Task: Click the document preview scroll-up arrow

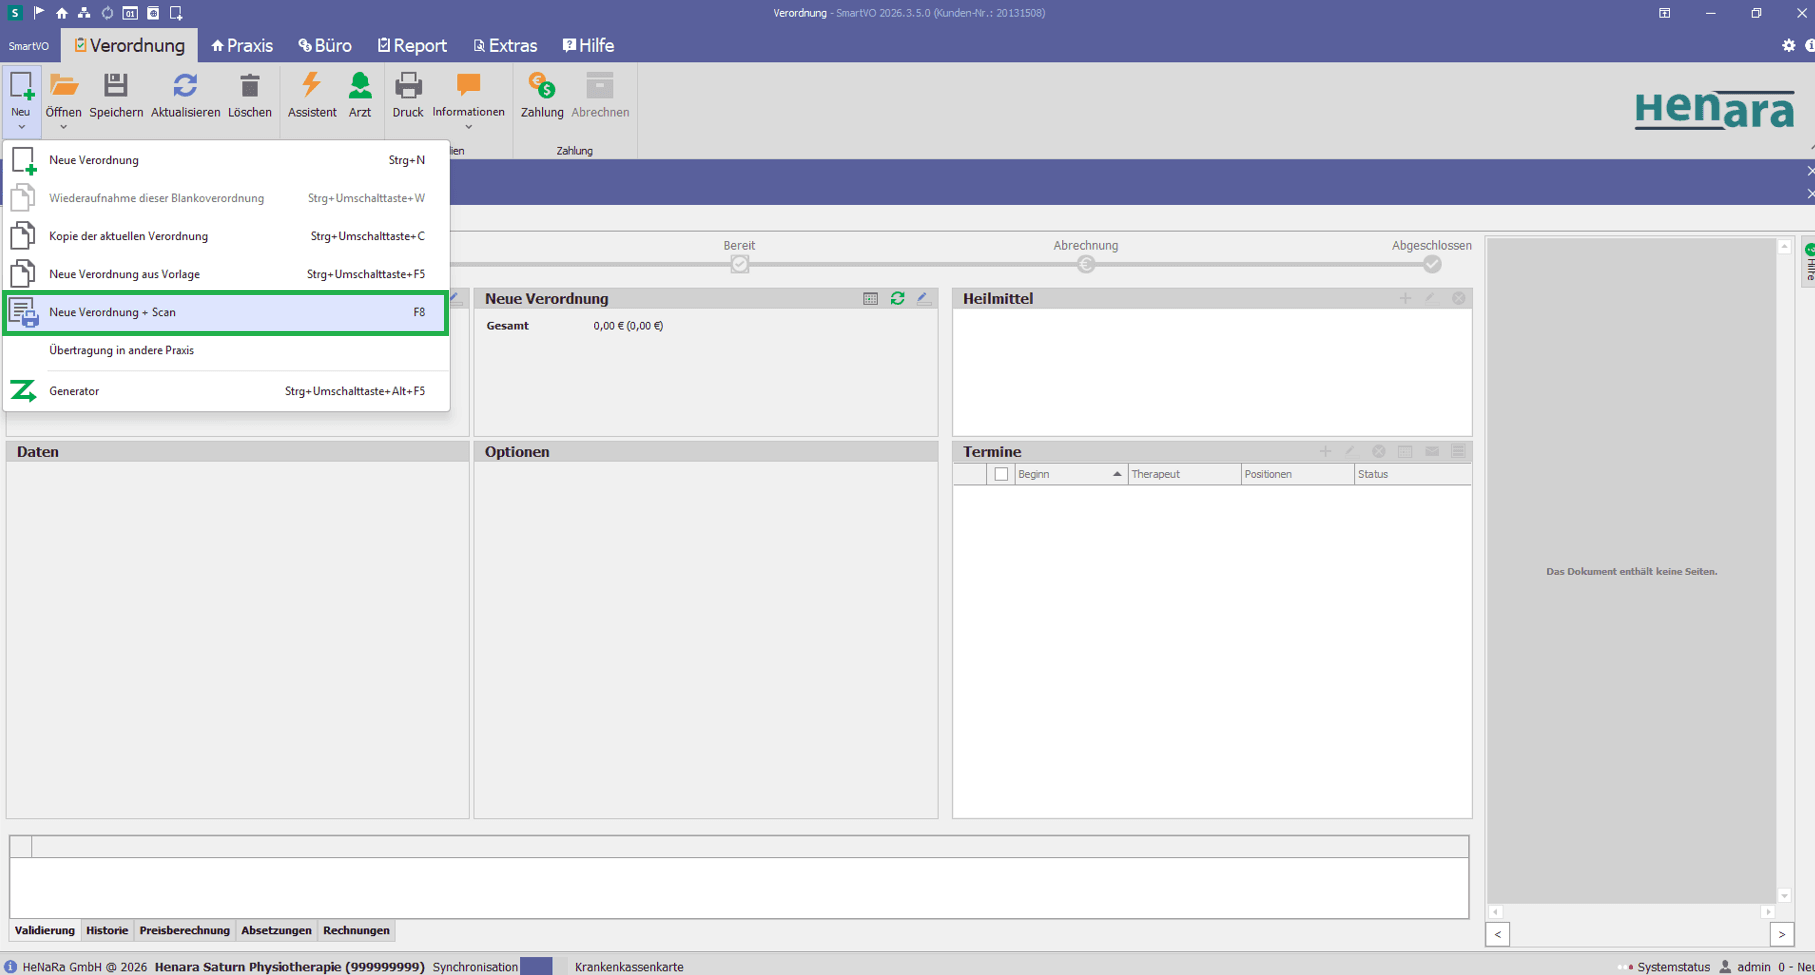Action: pos(1784,246)
